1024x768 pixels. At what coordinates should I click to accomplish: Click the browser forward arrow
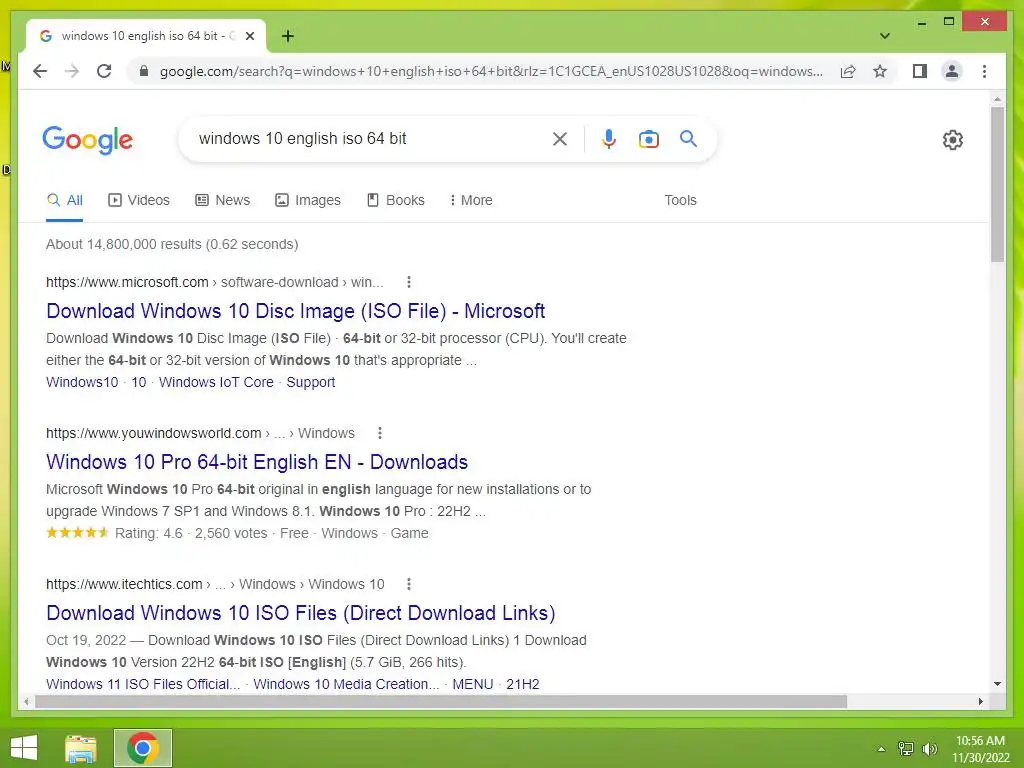click(x=72, y=71)
